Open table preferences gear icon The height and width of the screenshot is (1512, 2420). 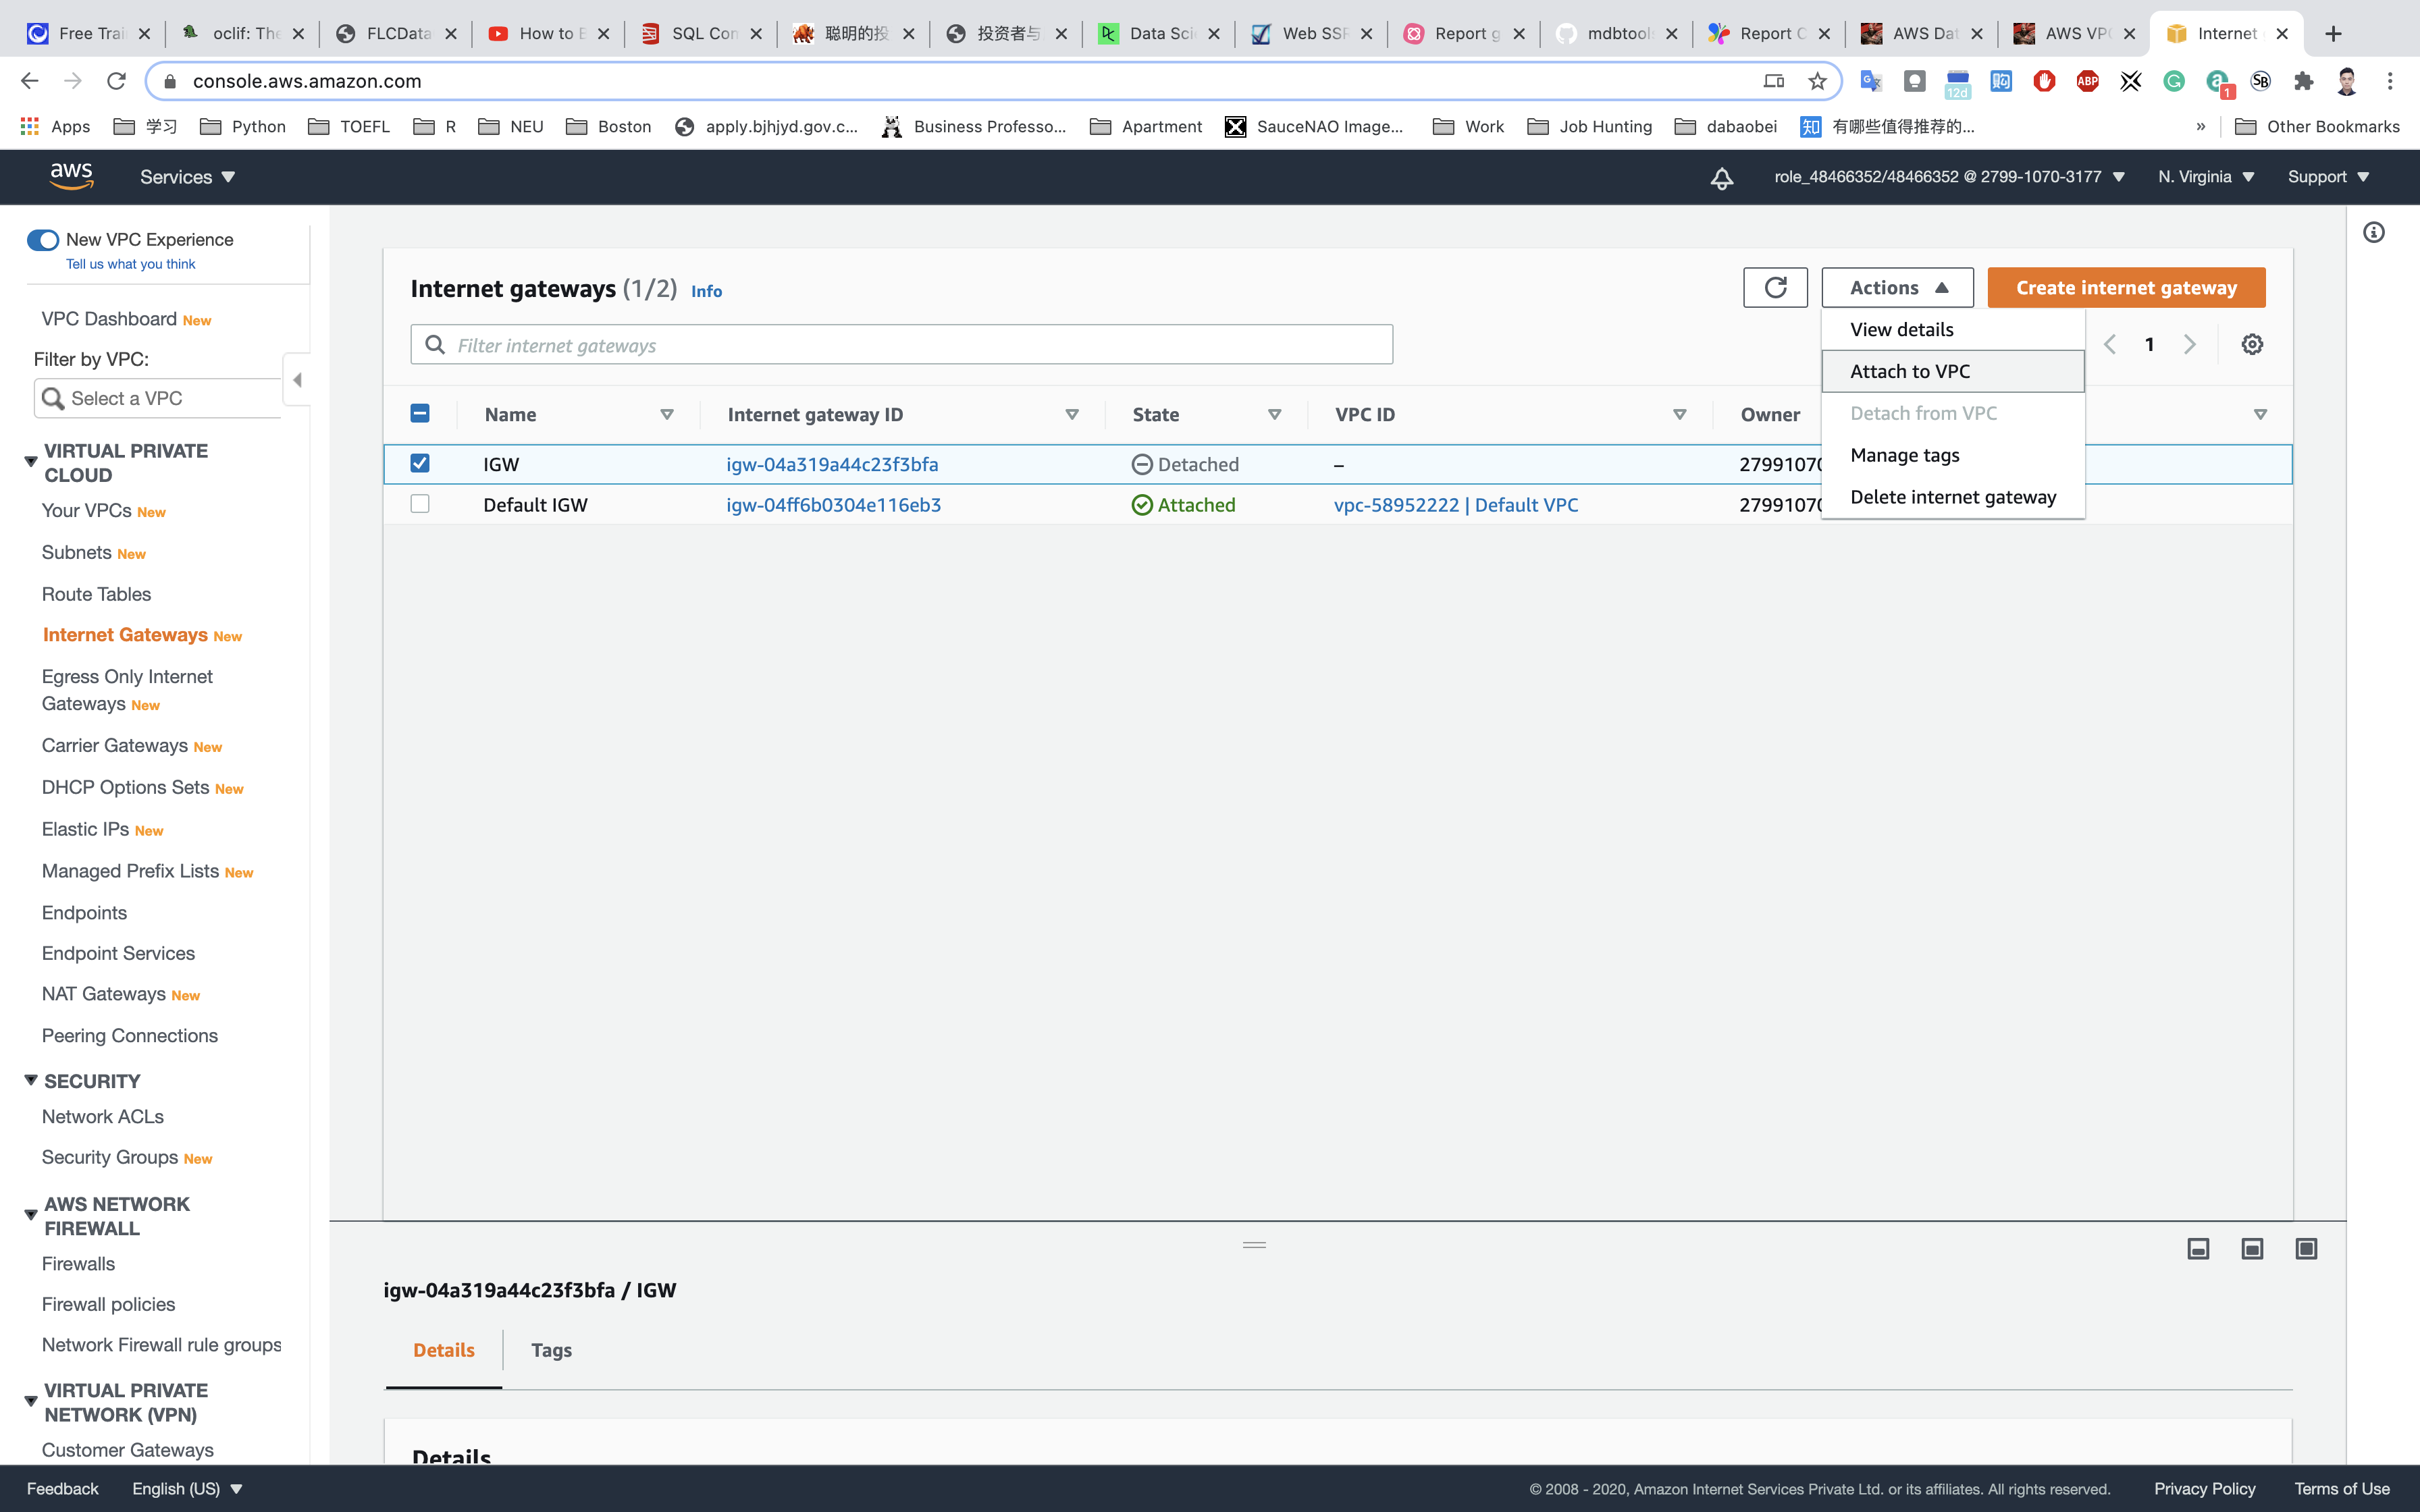[2251, 344]
